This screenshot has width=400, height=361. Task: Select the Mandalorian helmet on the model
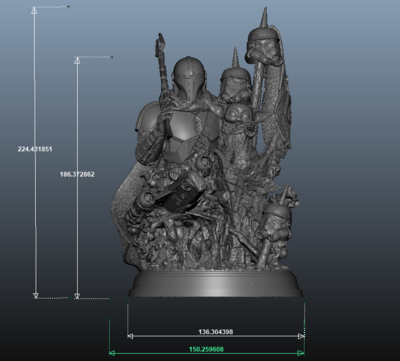pyautogui.click(x=189, y=78)
